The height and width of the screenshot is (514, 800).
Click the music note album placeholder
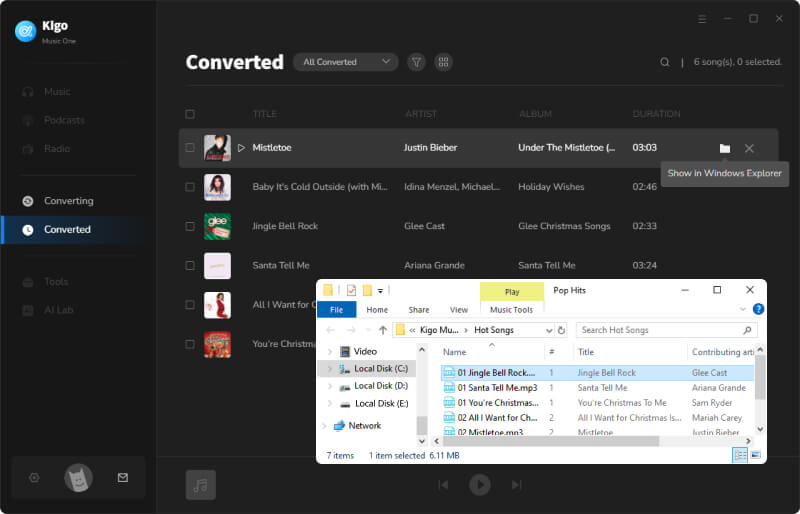pos(201,484)
